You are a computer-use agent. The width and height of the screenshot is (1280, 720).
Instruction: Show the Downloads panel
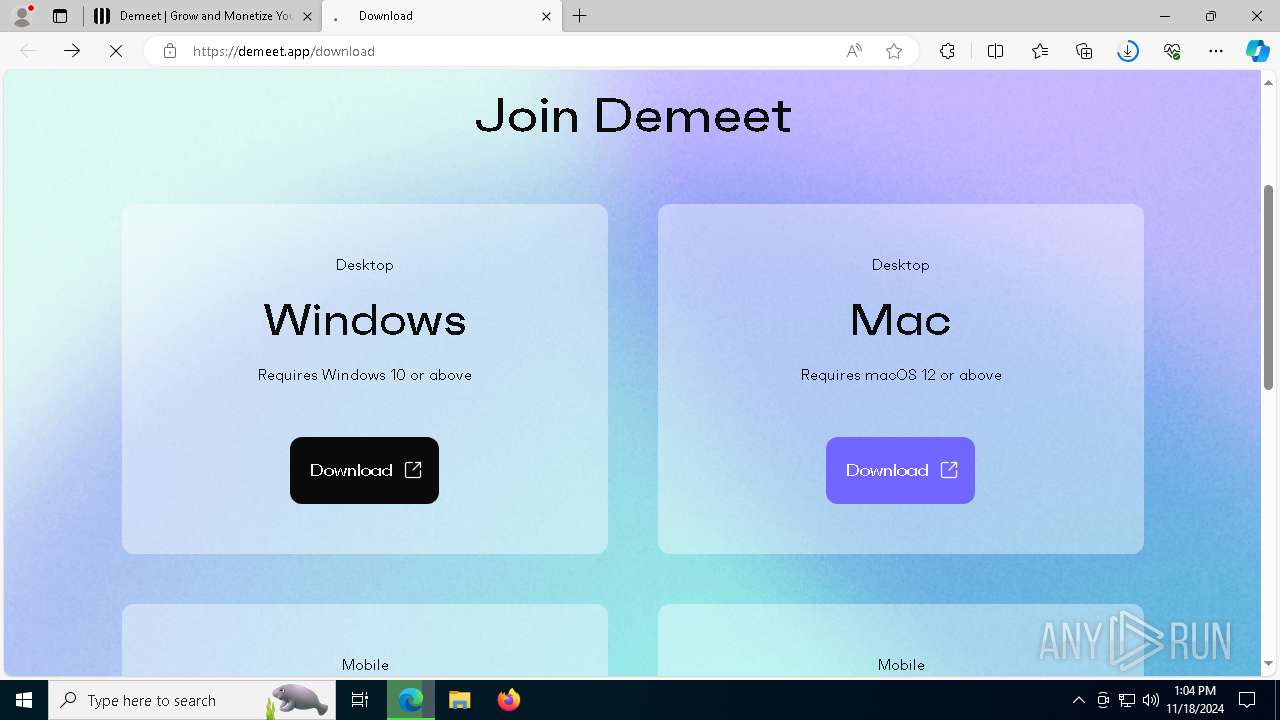(x=1128, y=51)
